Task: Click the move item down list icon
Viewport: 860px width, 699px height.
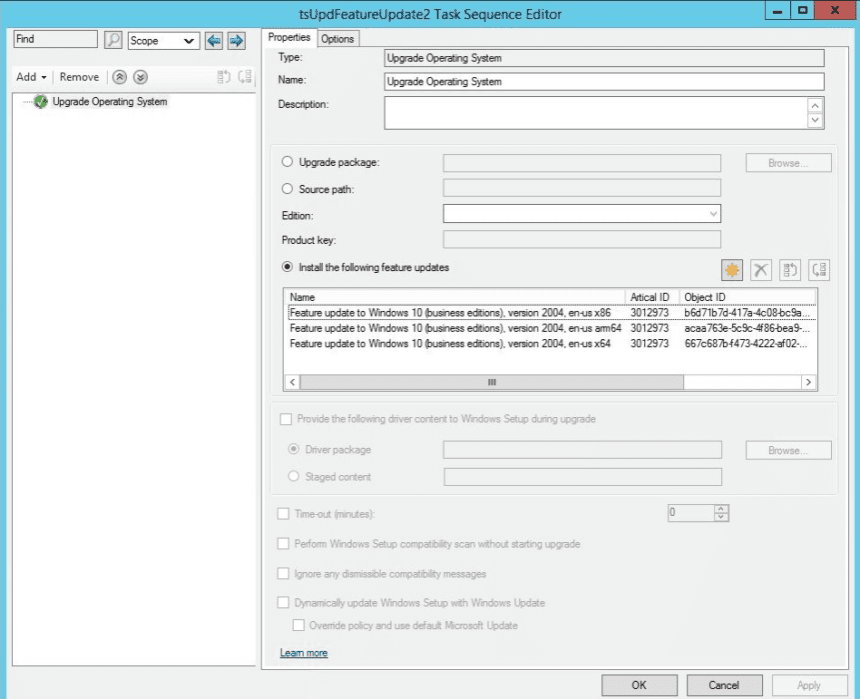Action: tap(819, 267)
